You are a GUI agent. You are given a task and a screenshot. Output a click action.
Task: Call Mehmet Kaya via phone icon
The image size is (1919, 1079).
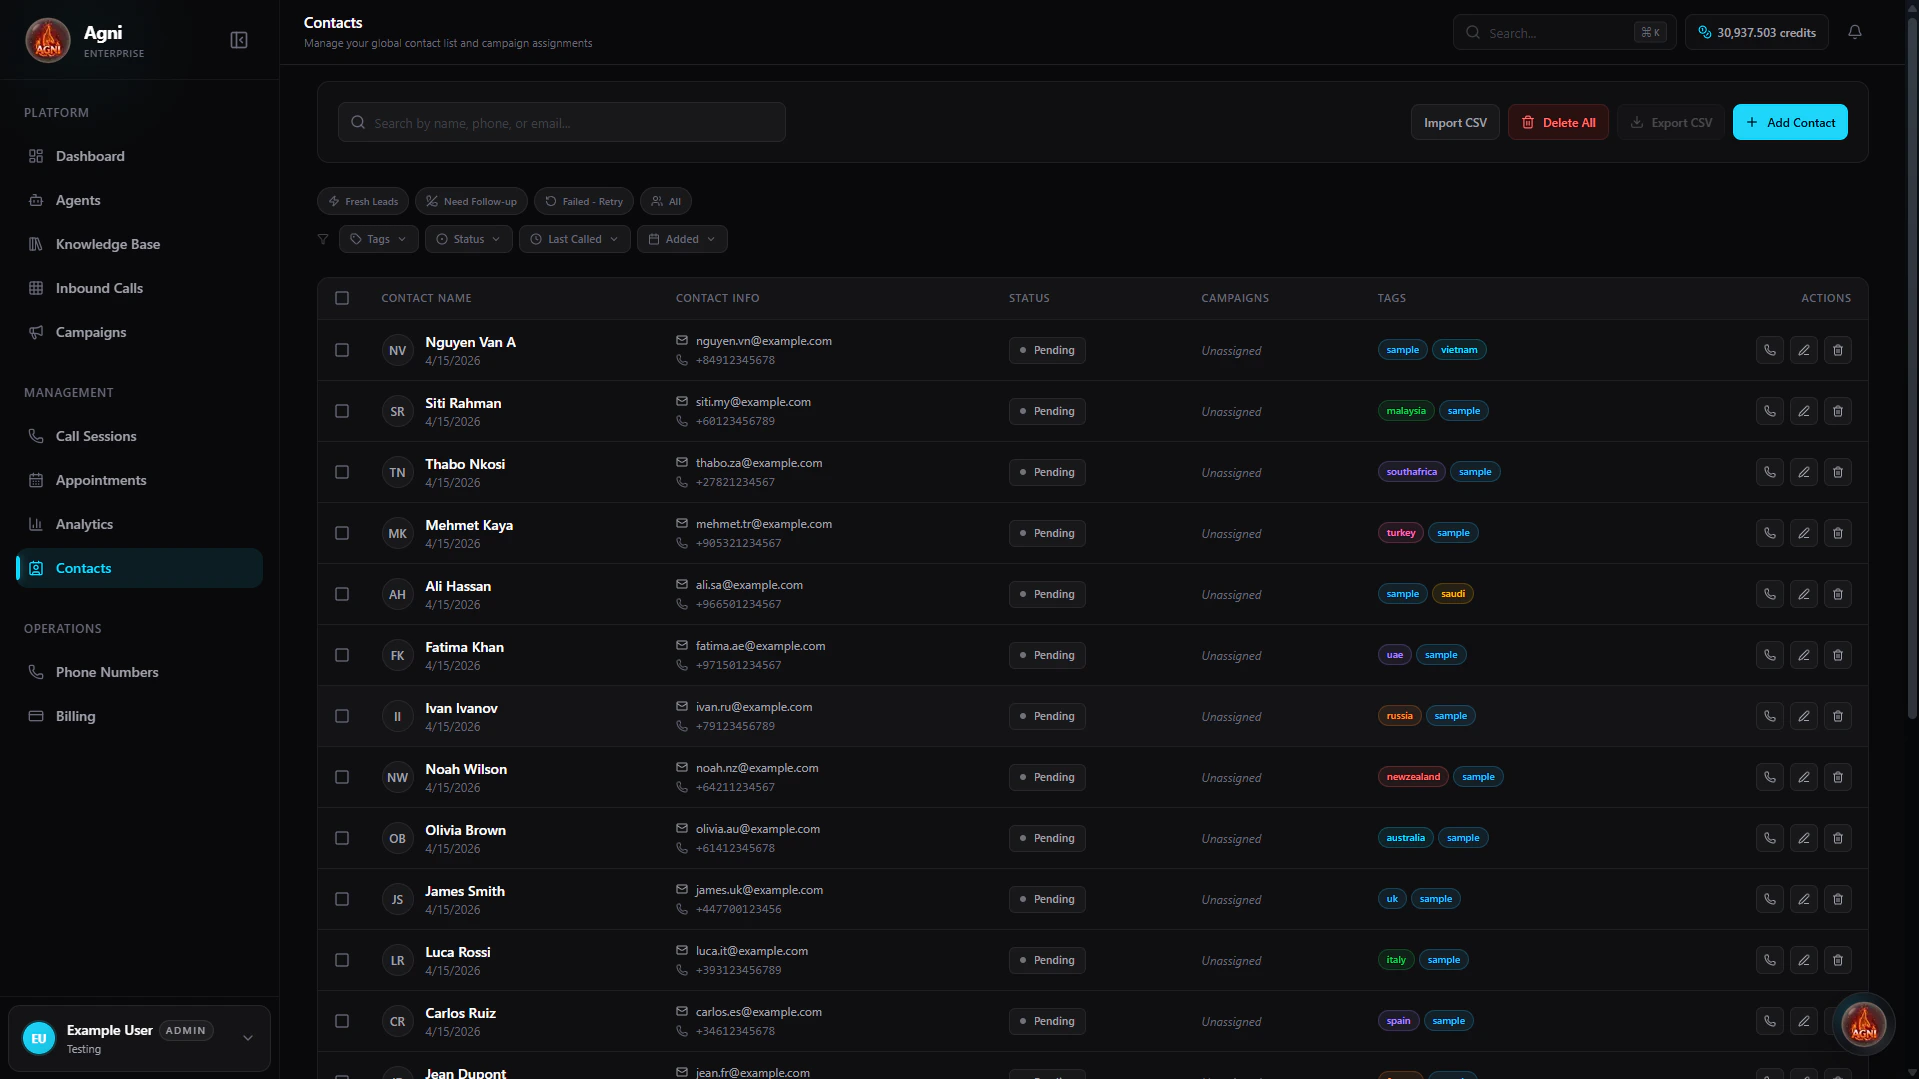point(1770,533)
